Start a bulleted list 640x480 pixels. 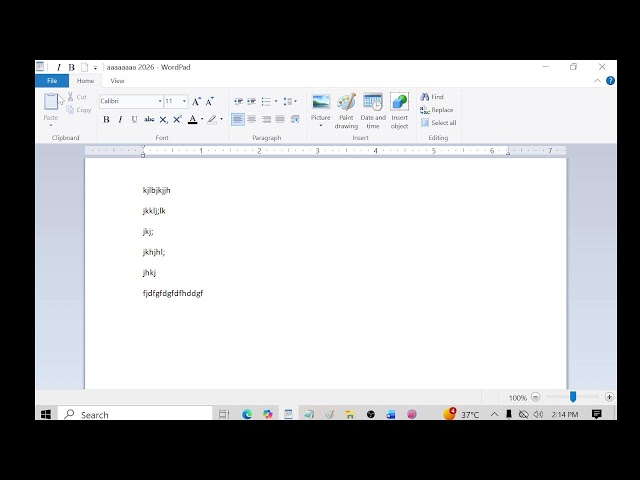pos(266,101)
